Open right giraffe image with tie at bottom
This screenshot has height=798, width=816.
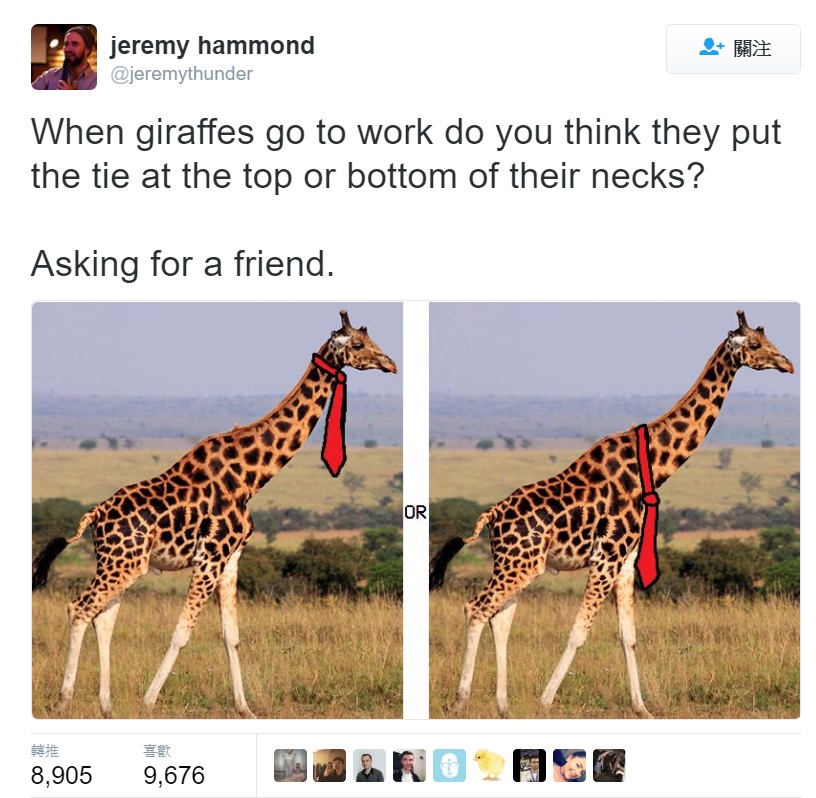(614, 510)
